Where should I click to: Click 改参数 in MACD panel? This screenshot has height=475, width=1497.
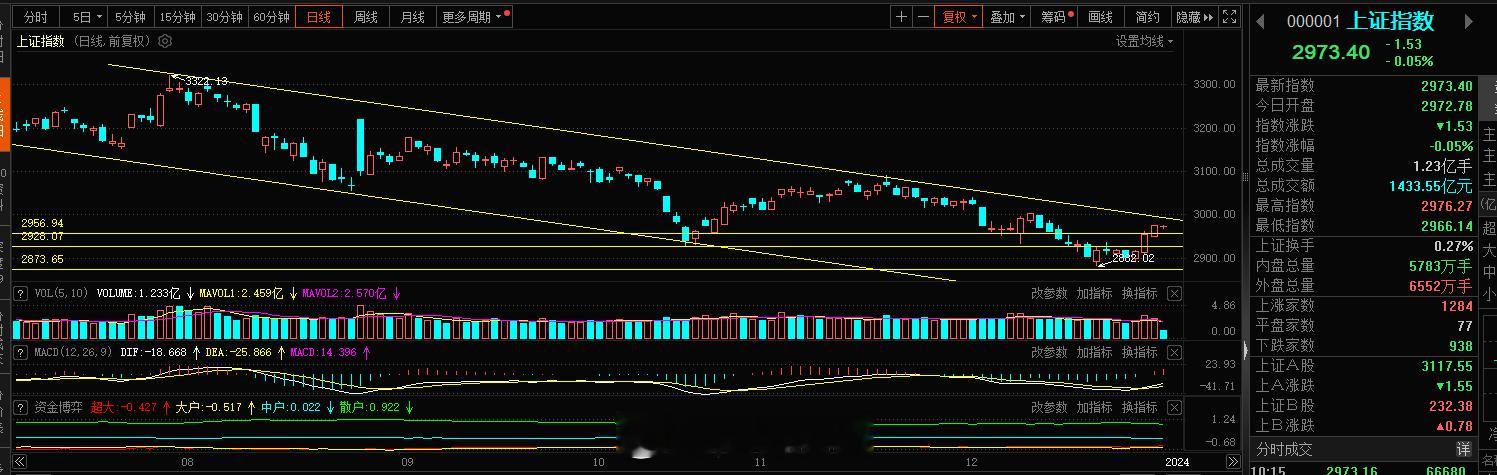tap(1050, 352)
